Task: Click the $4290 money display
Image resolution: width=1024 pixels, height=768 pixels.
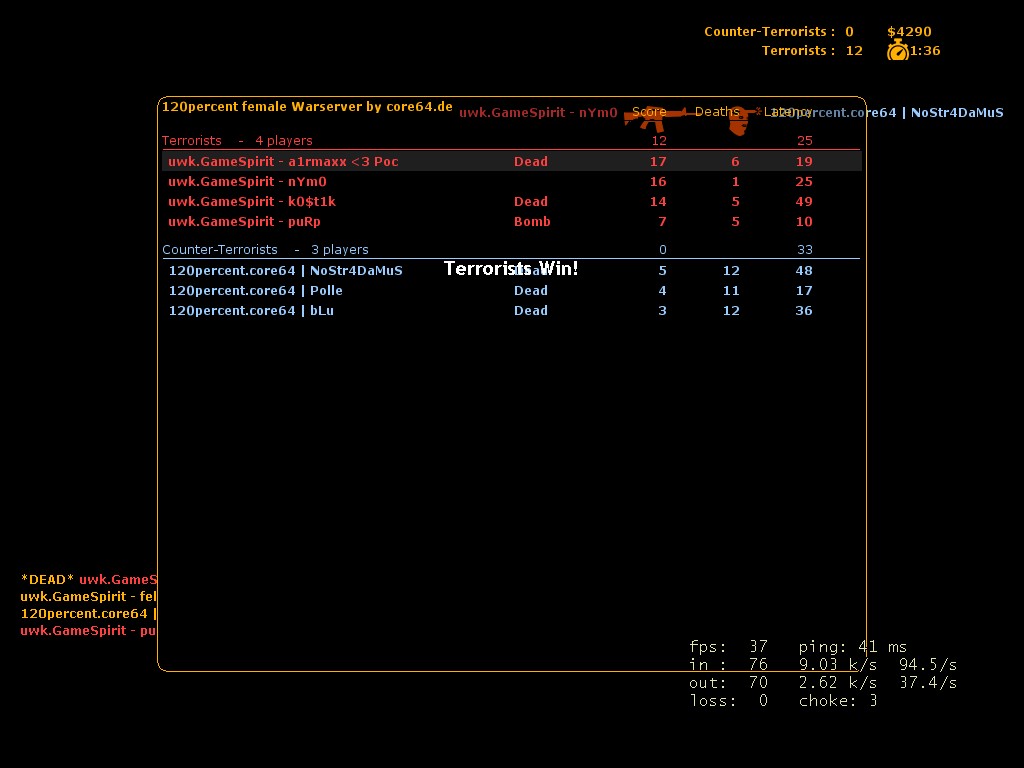Action: click(x=908, y=31)
